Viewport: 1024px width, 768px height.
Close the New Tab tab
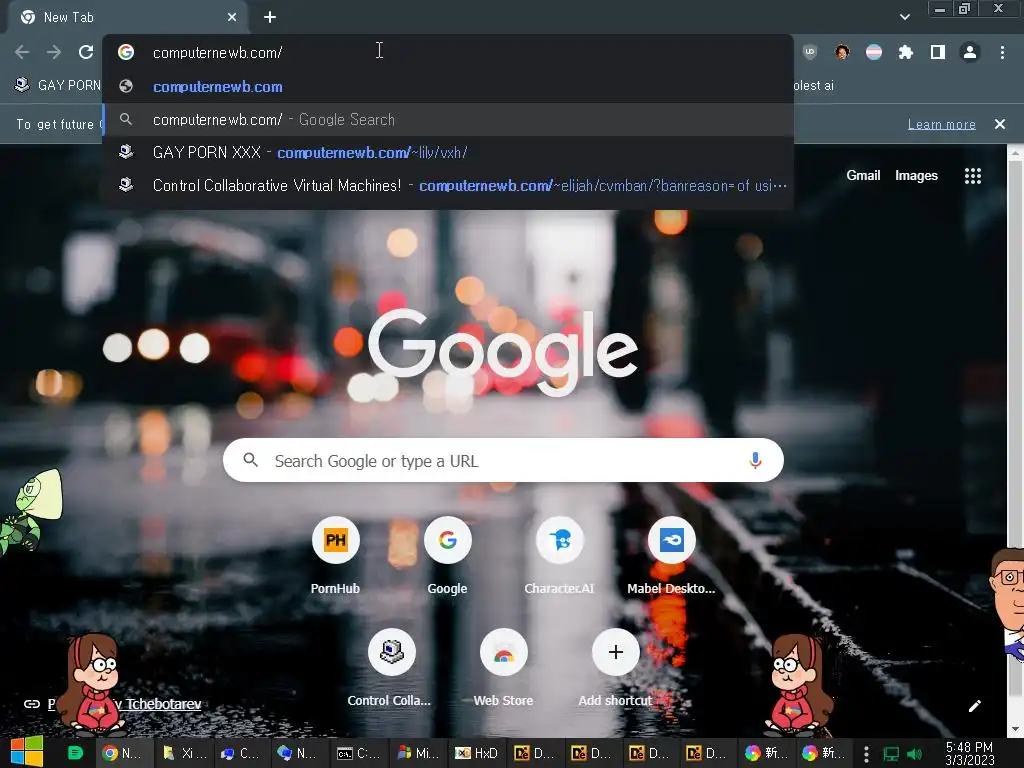tap(232, 18)
